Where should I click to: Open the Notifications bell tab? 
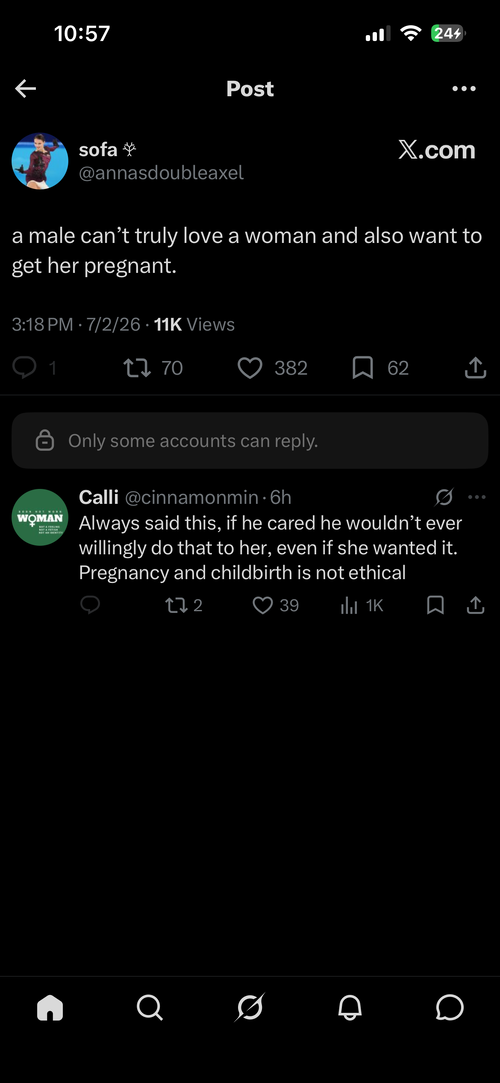coord(350,1008)
